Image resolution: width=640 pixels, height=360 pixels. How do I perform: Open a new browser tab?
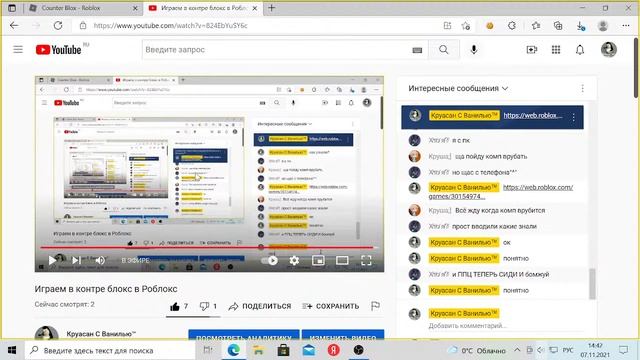point(271,8)
